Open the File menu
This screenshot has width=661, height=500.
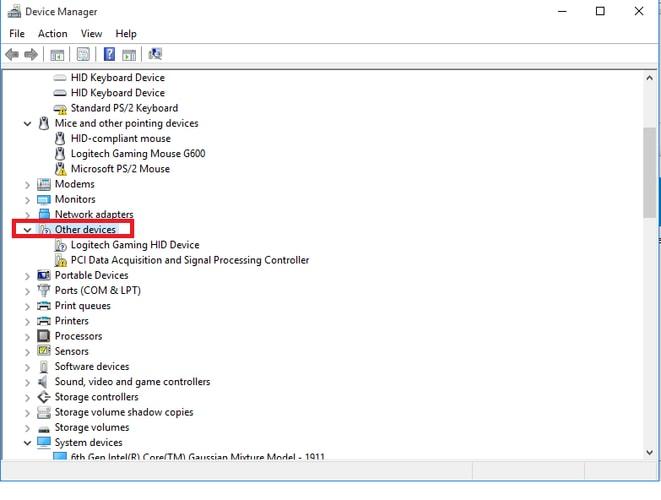coord(17,33)
